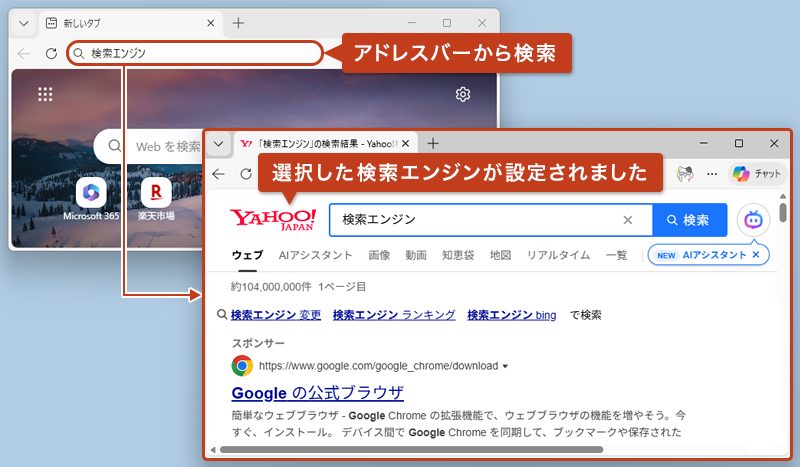Open the 一覧 tab
This screenshot has height=467, width=800.
point(616,255)
